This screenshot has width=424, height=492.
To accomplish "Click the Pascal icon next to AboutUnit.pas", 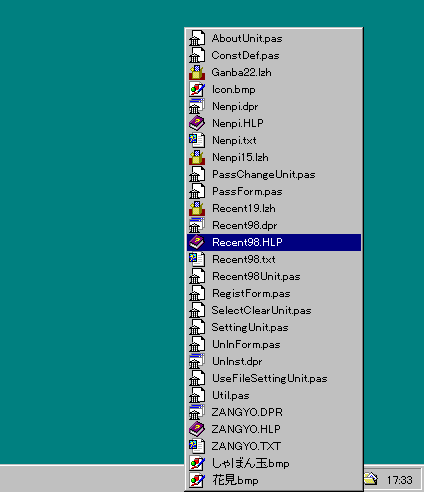I will [197, 38].
